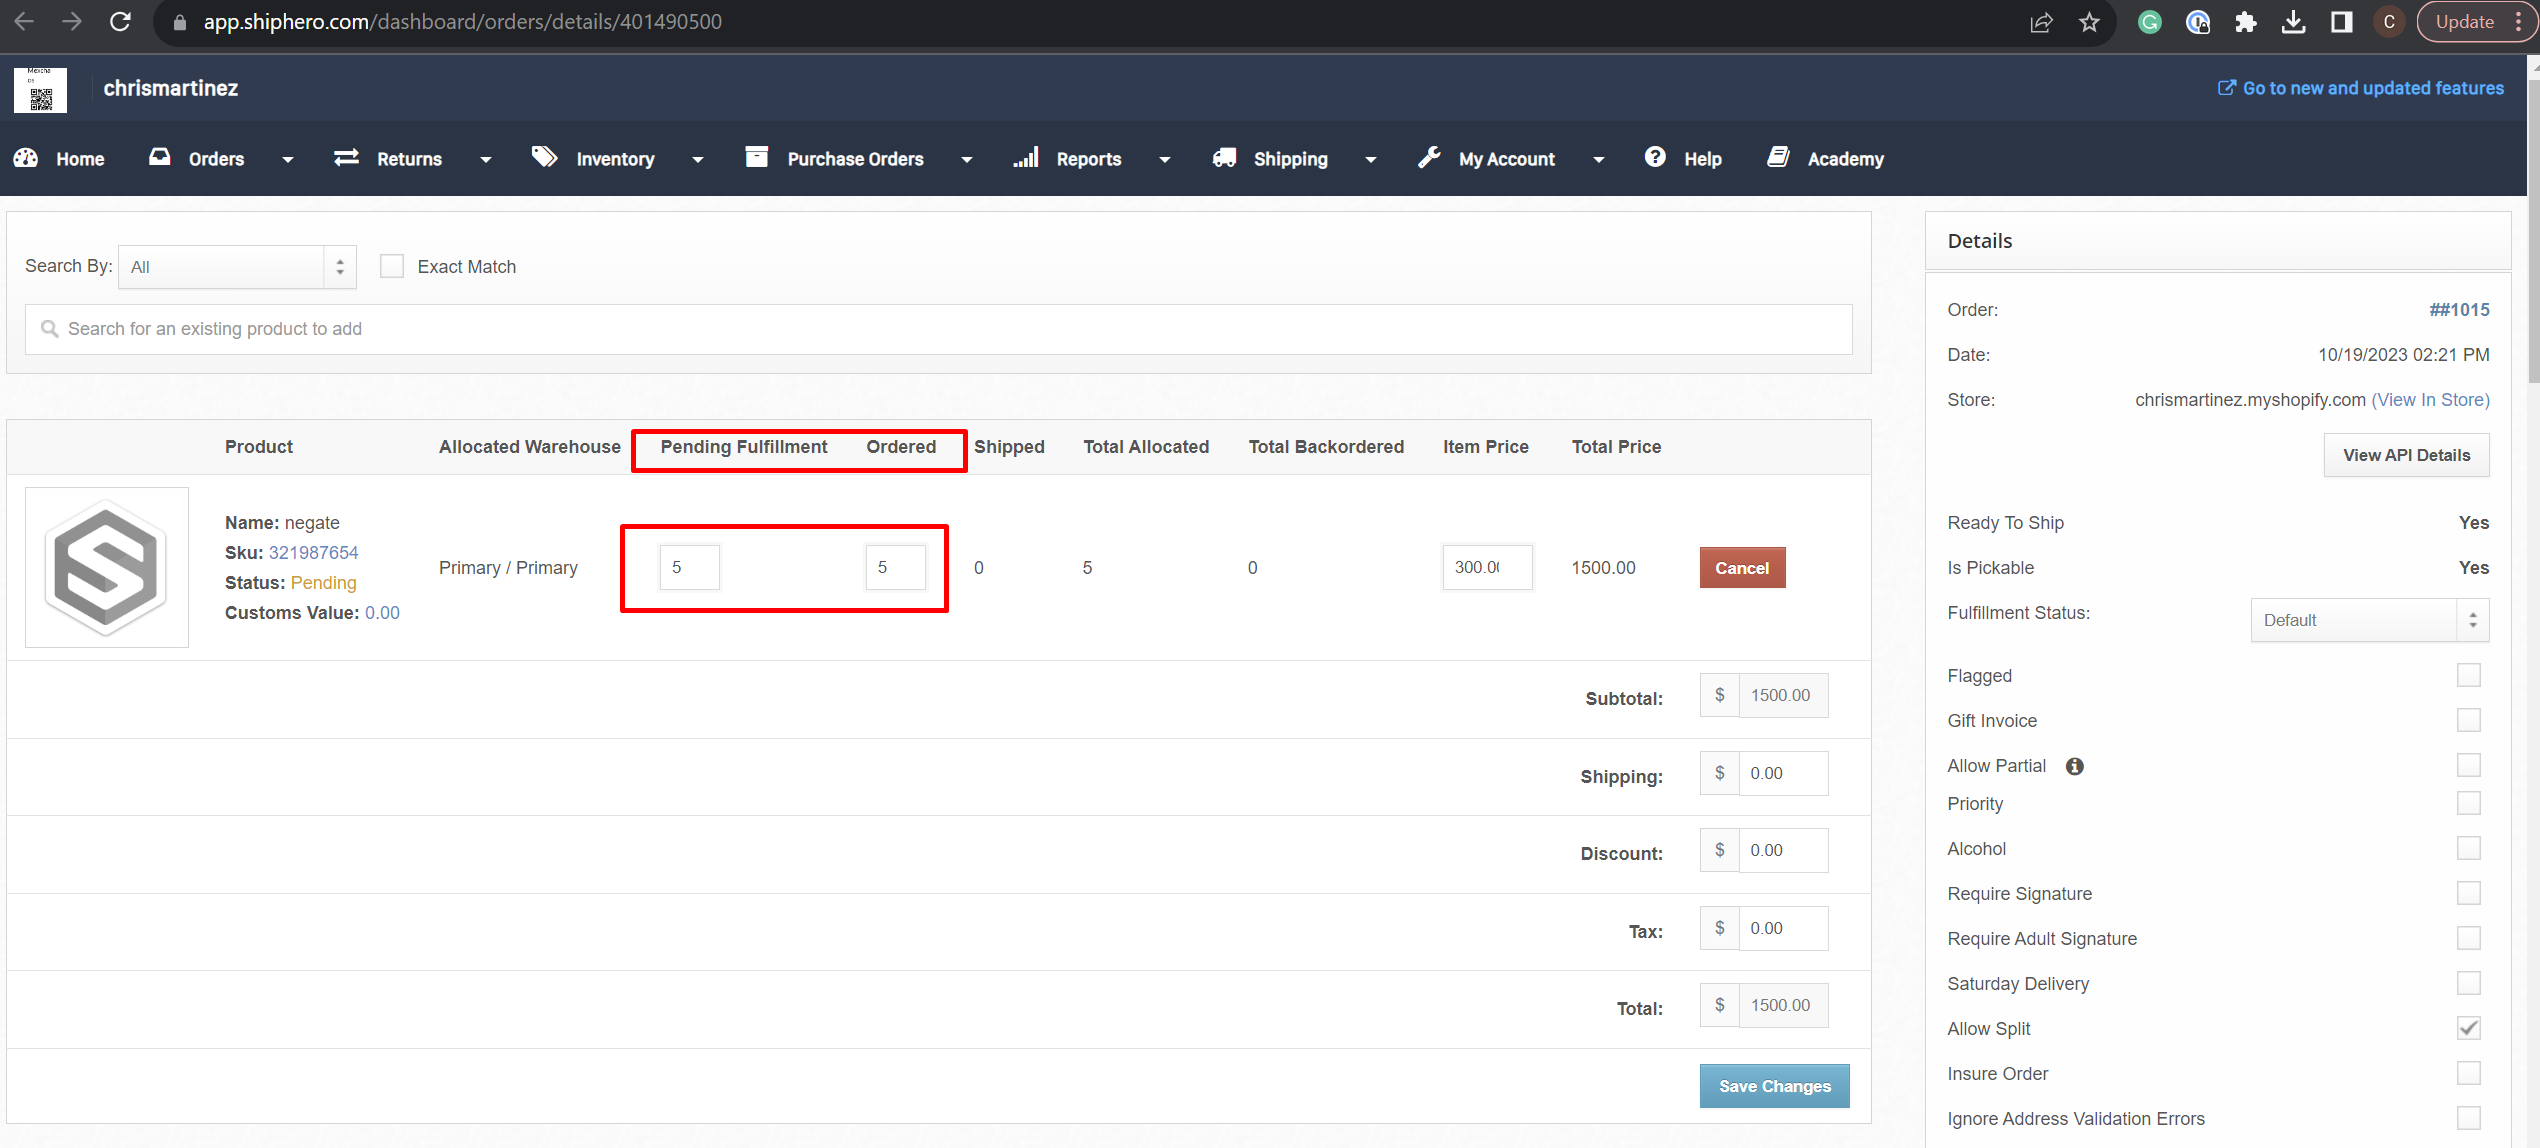Click the Allow Partial info icon
This screenshot has height=1148, width=2540.
pyautogui.click(x=2075, y=766)
